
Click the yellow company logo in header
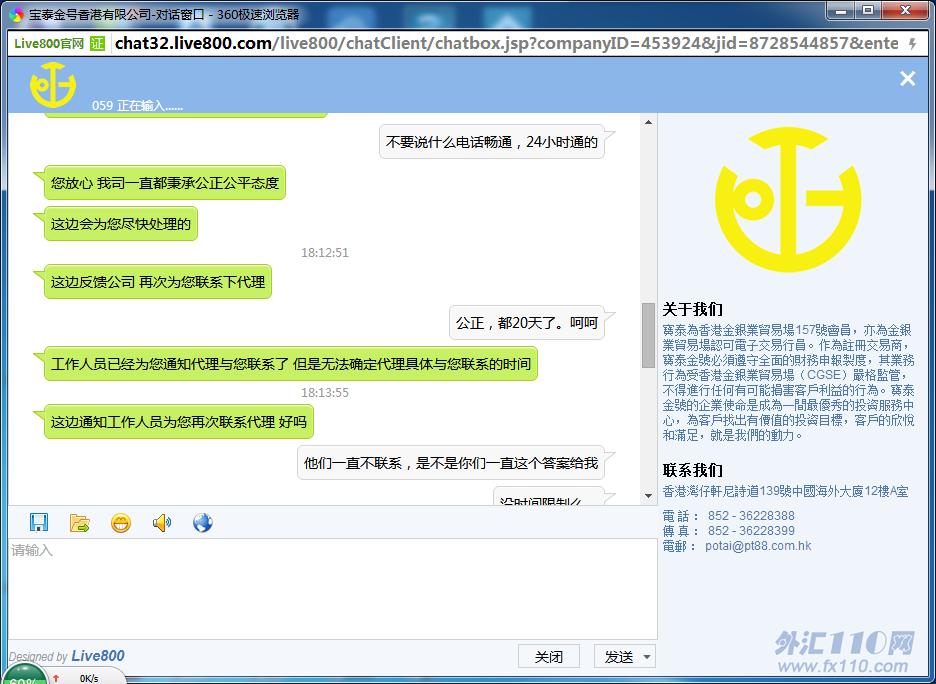point(53,85)
